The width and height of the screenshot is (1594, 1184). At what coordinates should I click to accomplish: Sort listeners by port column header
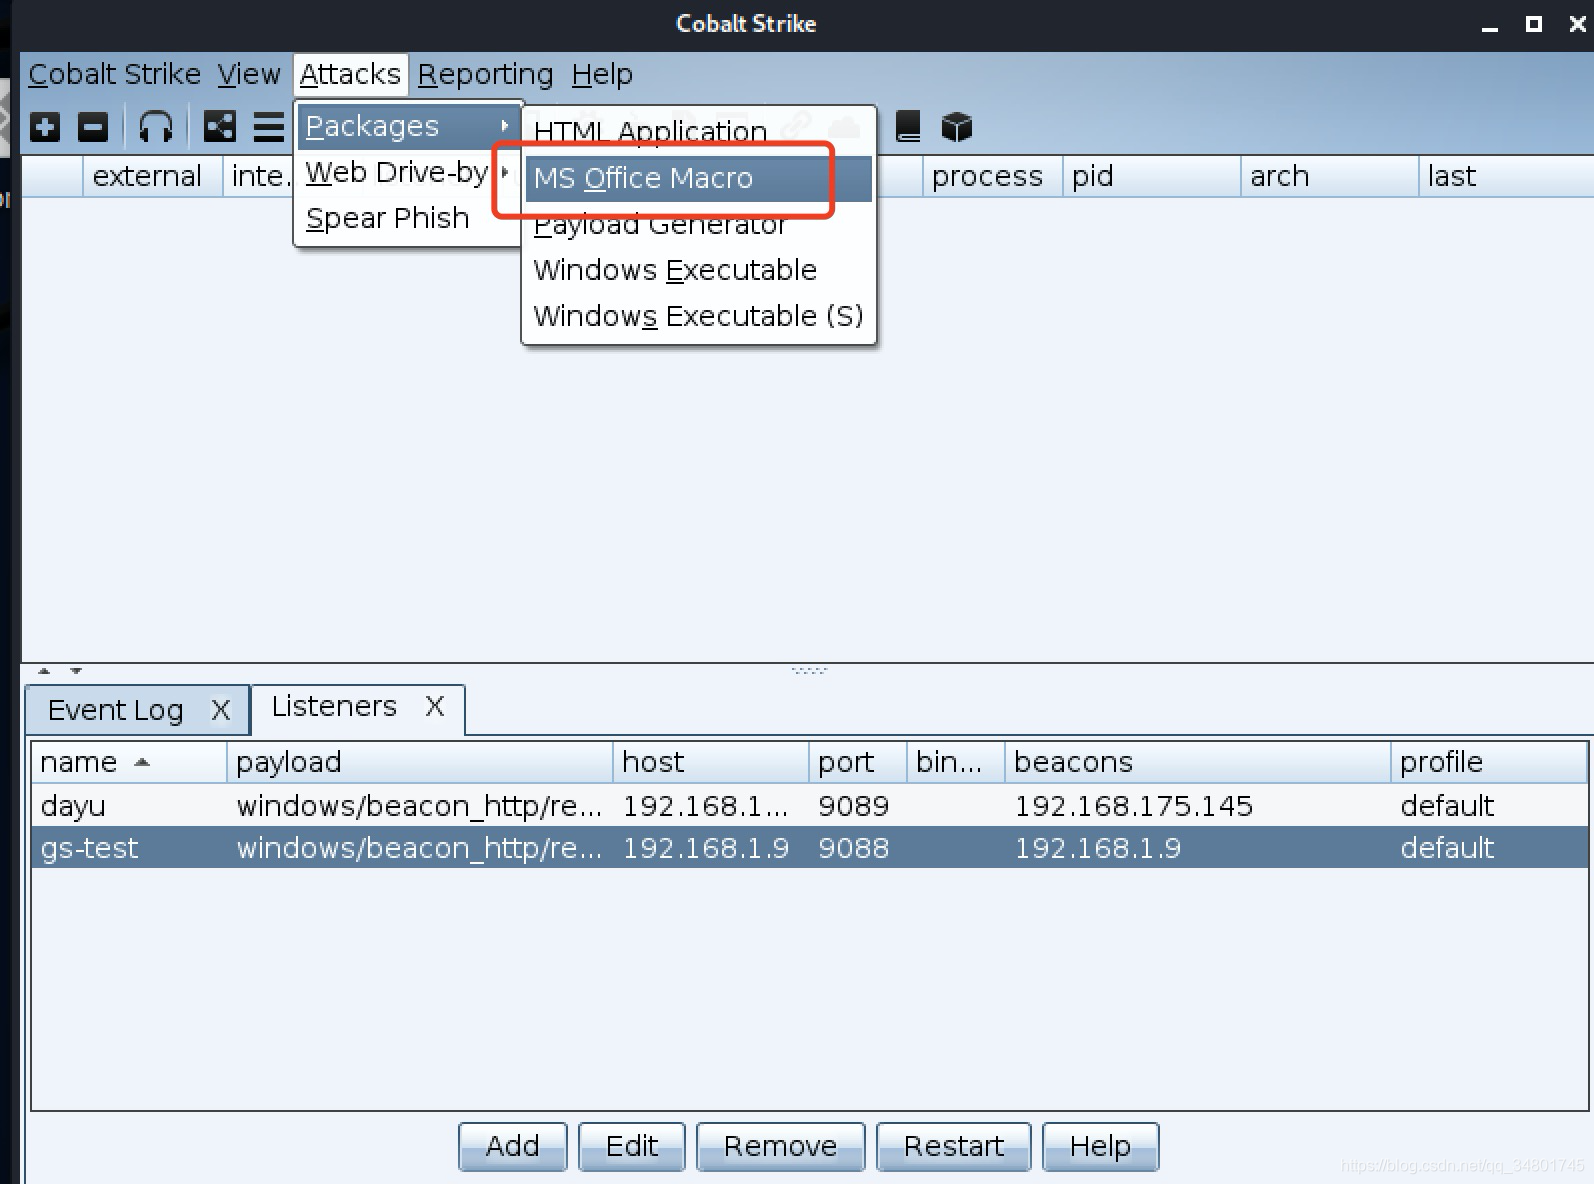tap(858, 762)
